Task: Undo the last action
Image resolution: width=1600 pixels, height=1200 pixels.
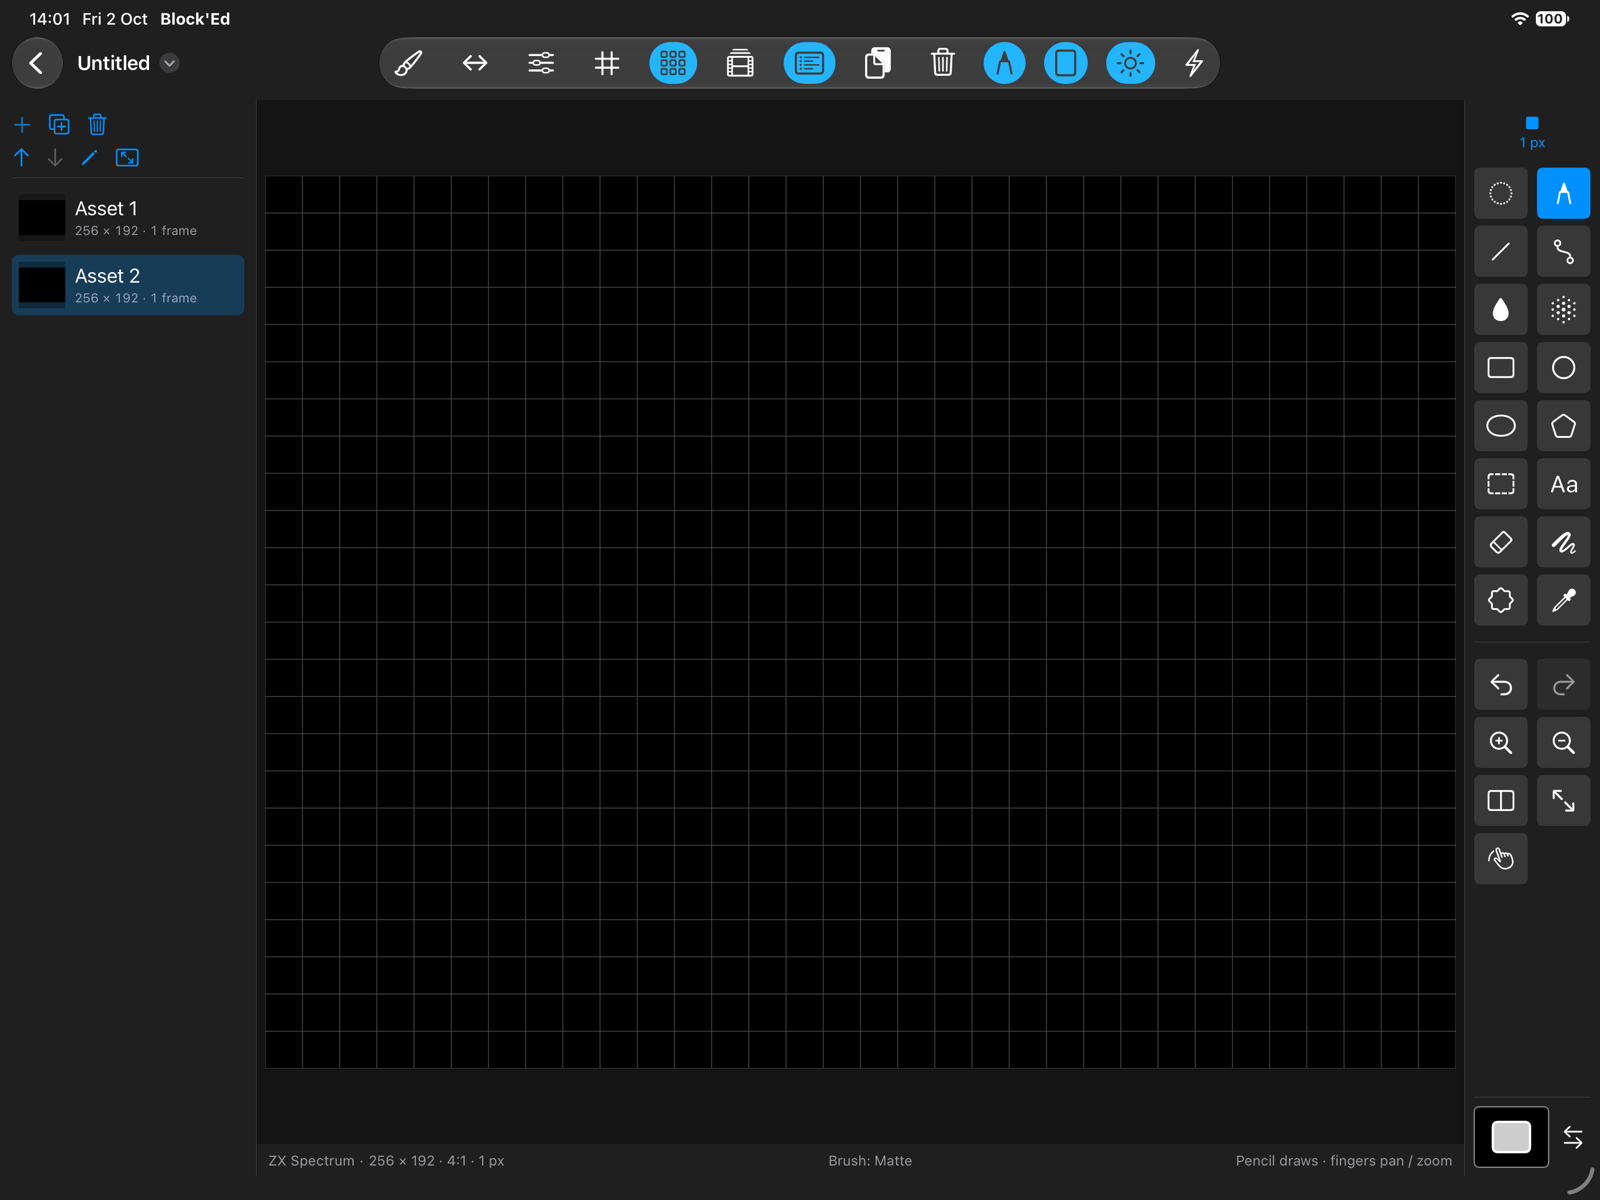Action: point(1501,684)
